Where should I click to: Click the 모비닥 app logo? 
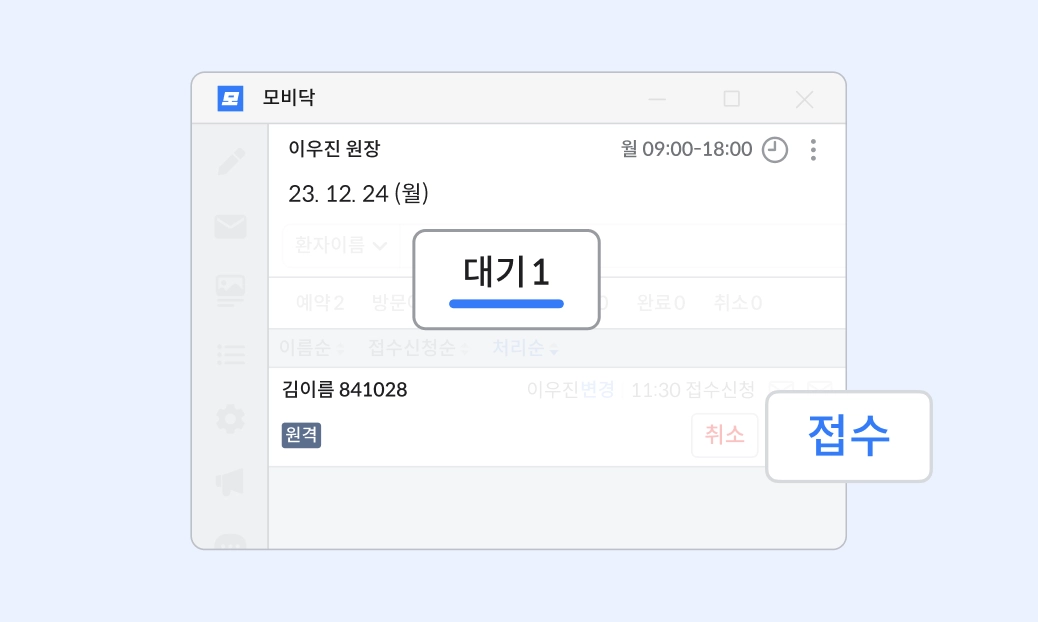pos(231,98)
